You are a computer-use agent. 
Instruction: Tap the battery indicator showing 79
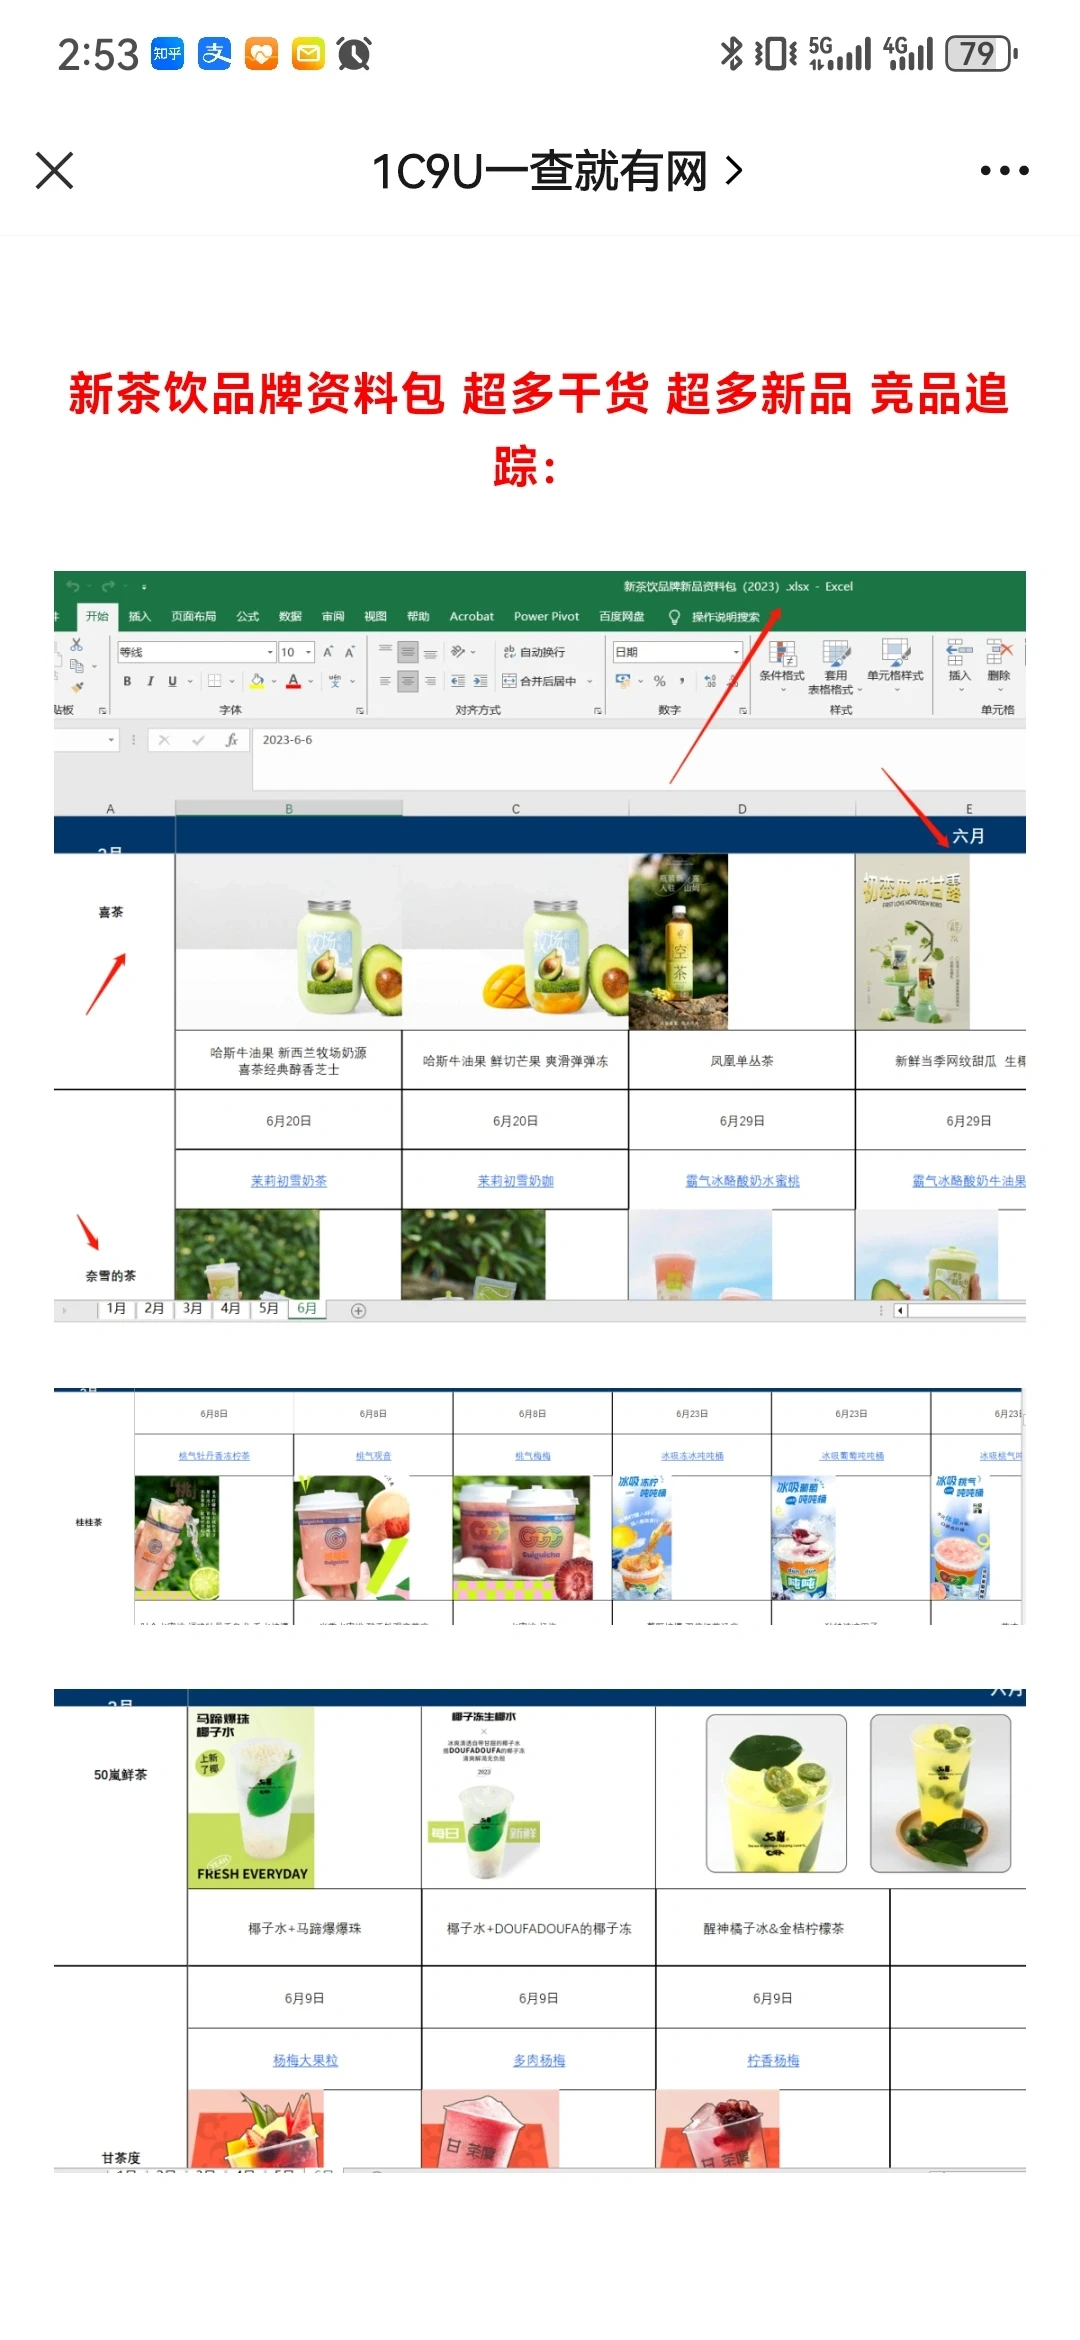pos(981,53)
